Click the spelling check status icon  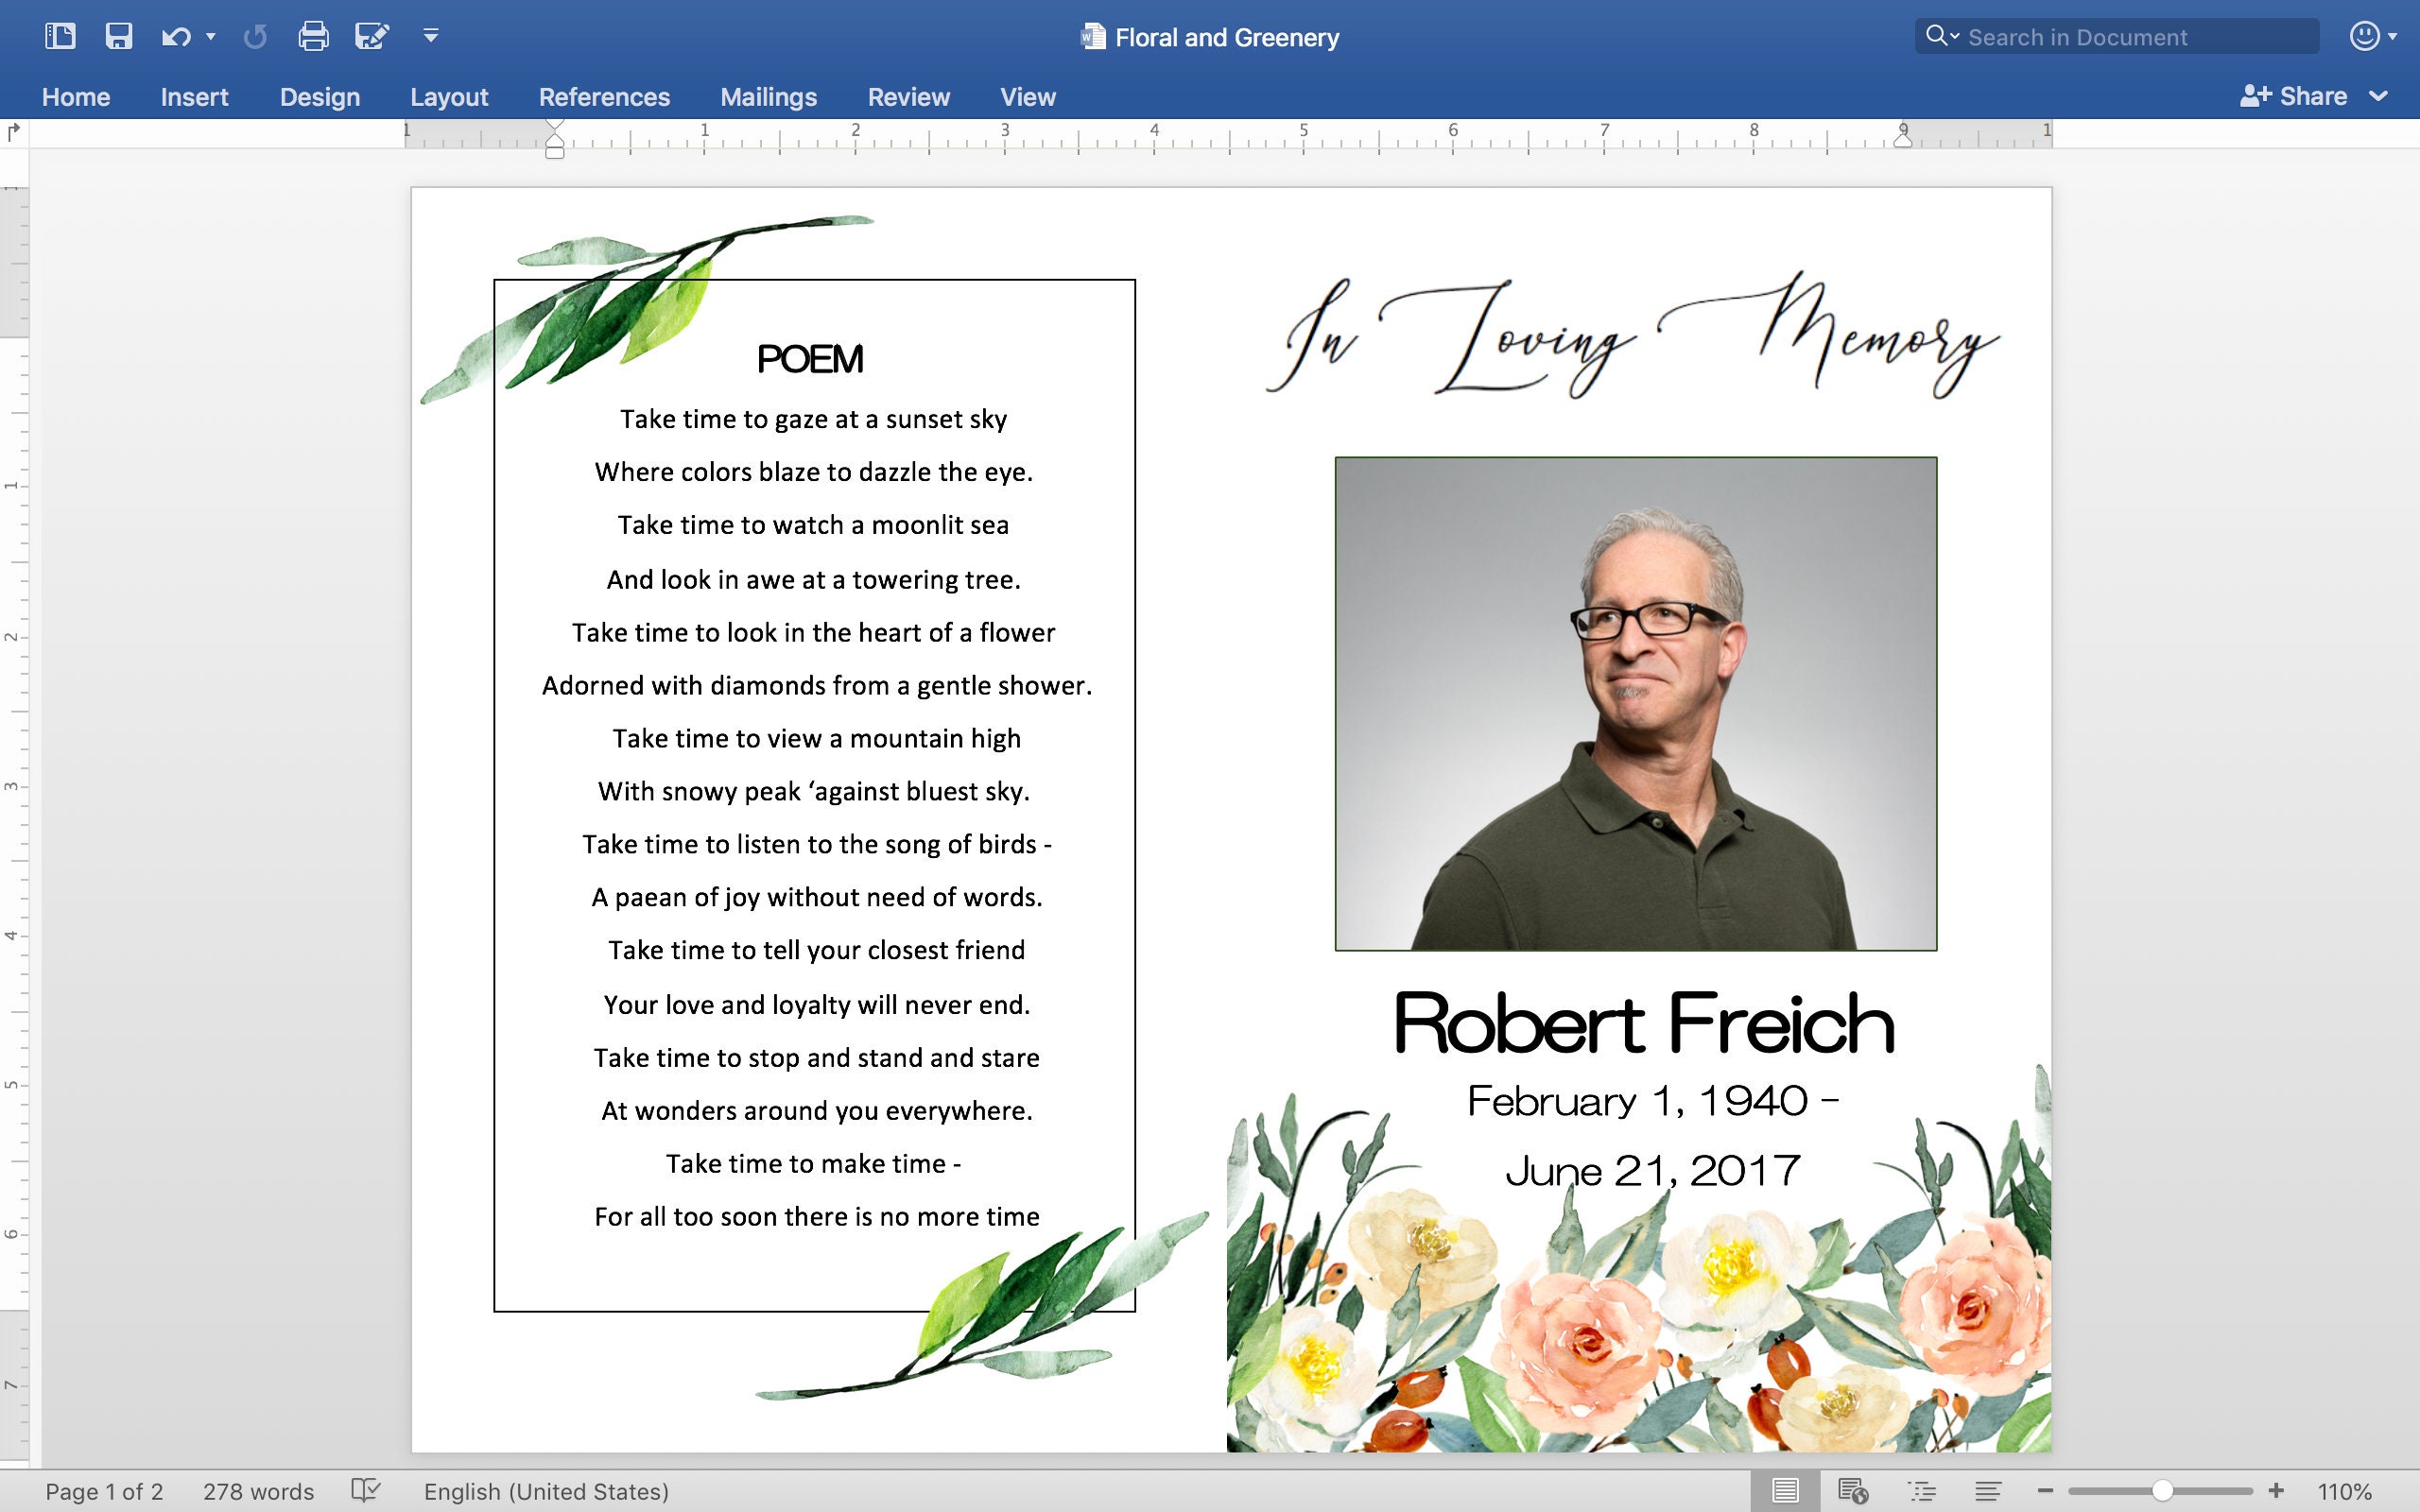364,1490
